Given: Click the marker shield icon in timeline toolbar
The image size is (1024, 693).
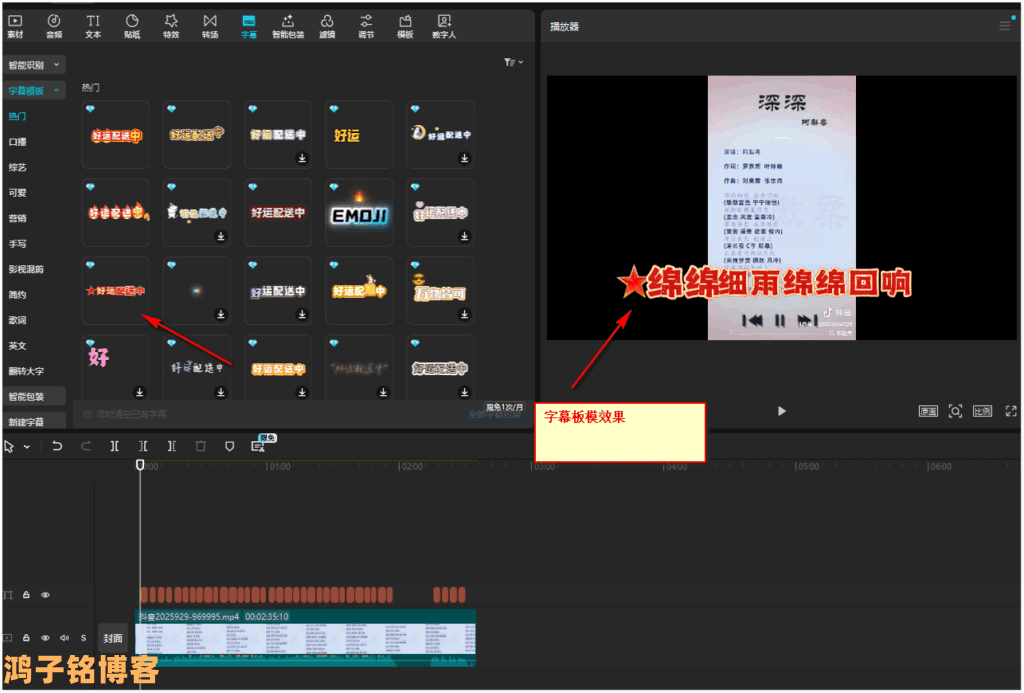Looking at the screenshot, I should click(229, 446).
